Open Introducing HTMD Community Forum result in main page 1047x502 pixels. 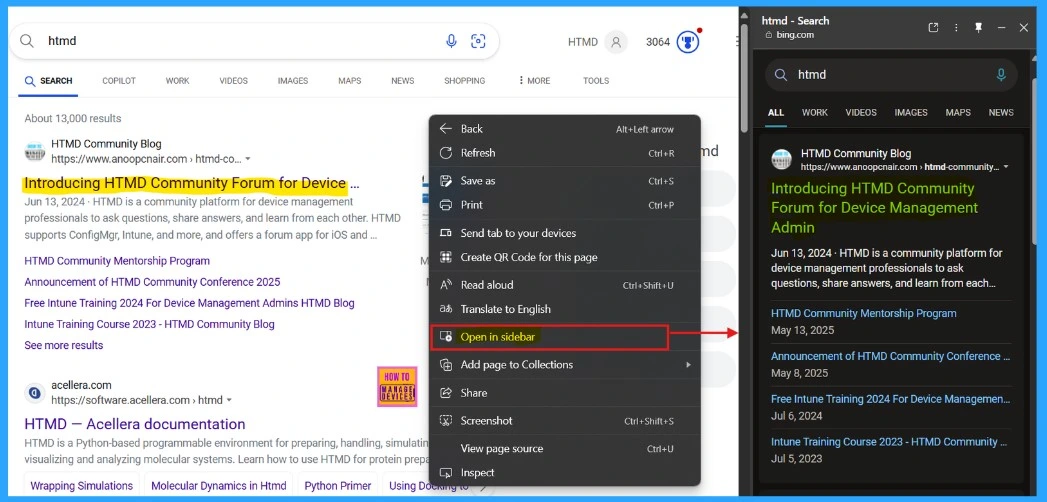pyautogui.click(x=191, y=184)
